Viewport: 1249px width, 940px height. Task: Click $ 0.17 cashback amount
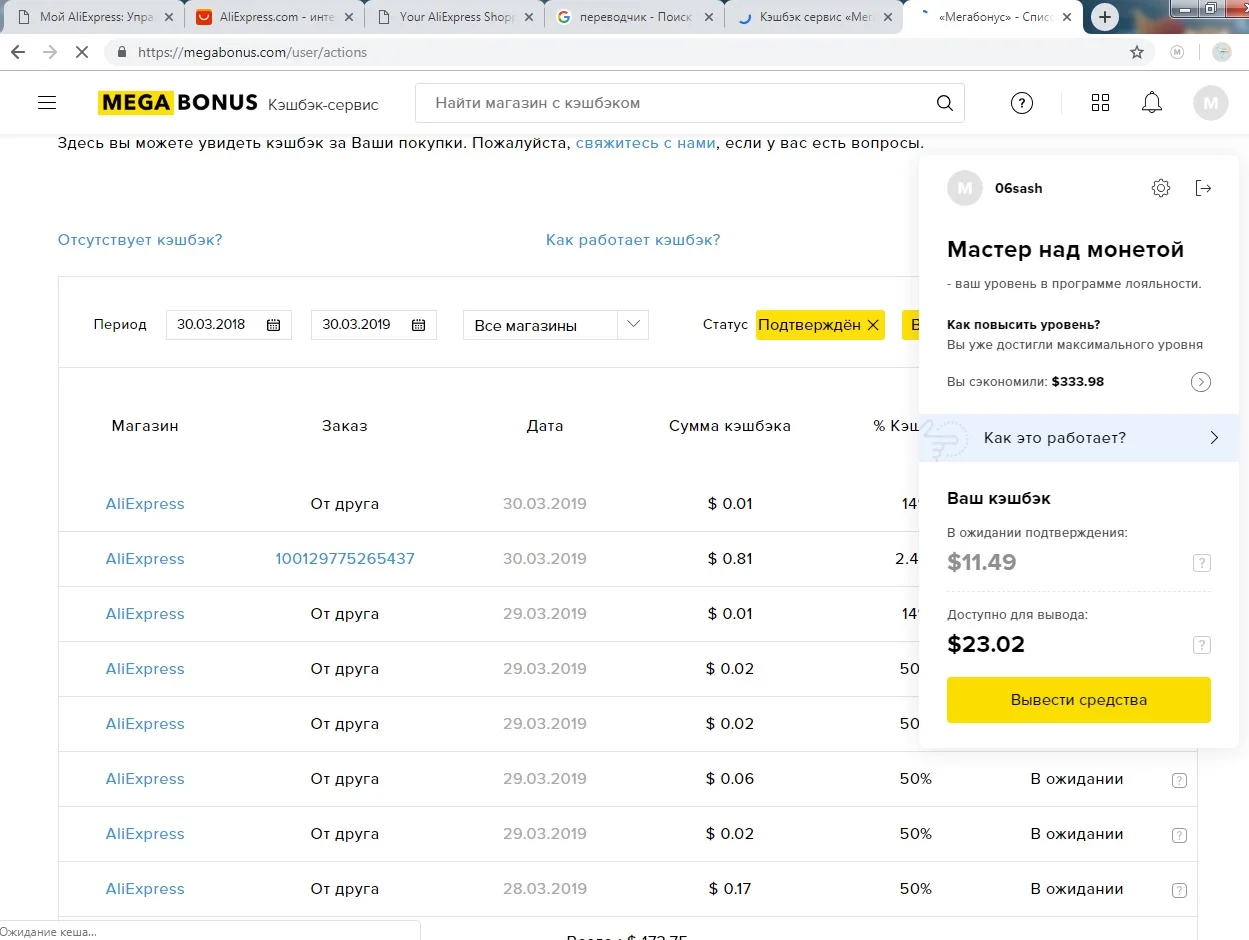pos(730,889)
